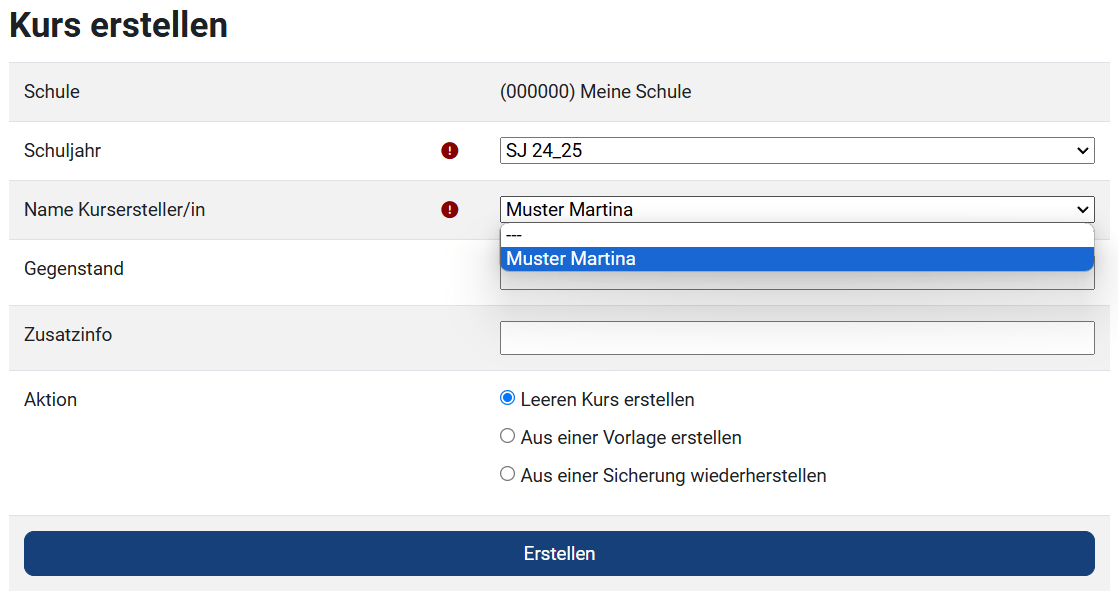
Task: Click the red required icon beside Schuljahr
Action: point(450,151)
